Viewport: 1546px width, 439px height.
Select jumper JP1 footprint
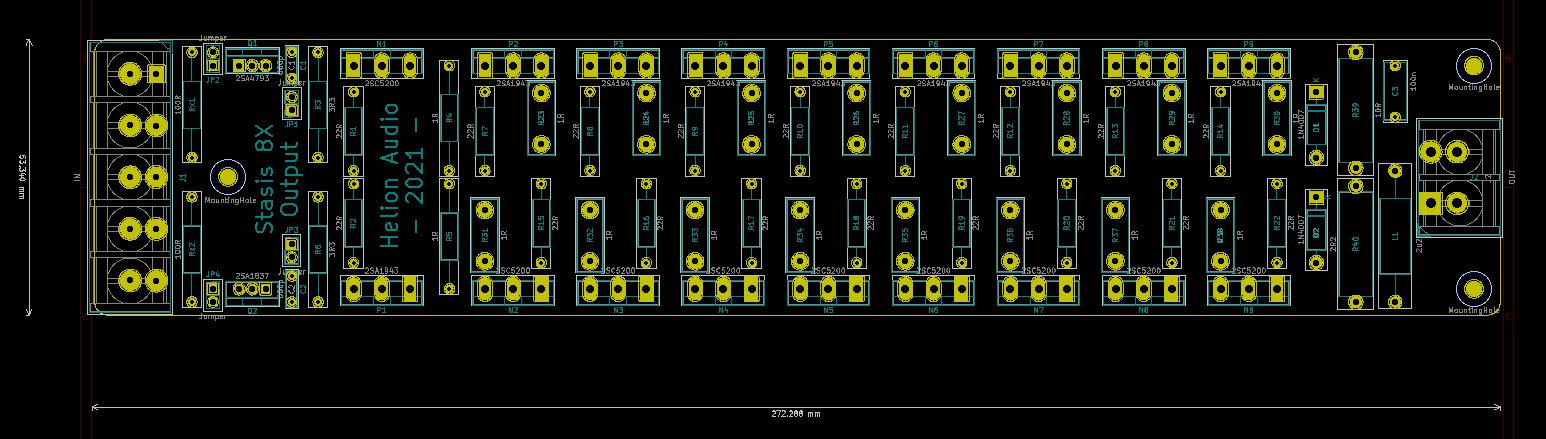coord(292,101)
